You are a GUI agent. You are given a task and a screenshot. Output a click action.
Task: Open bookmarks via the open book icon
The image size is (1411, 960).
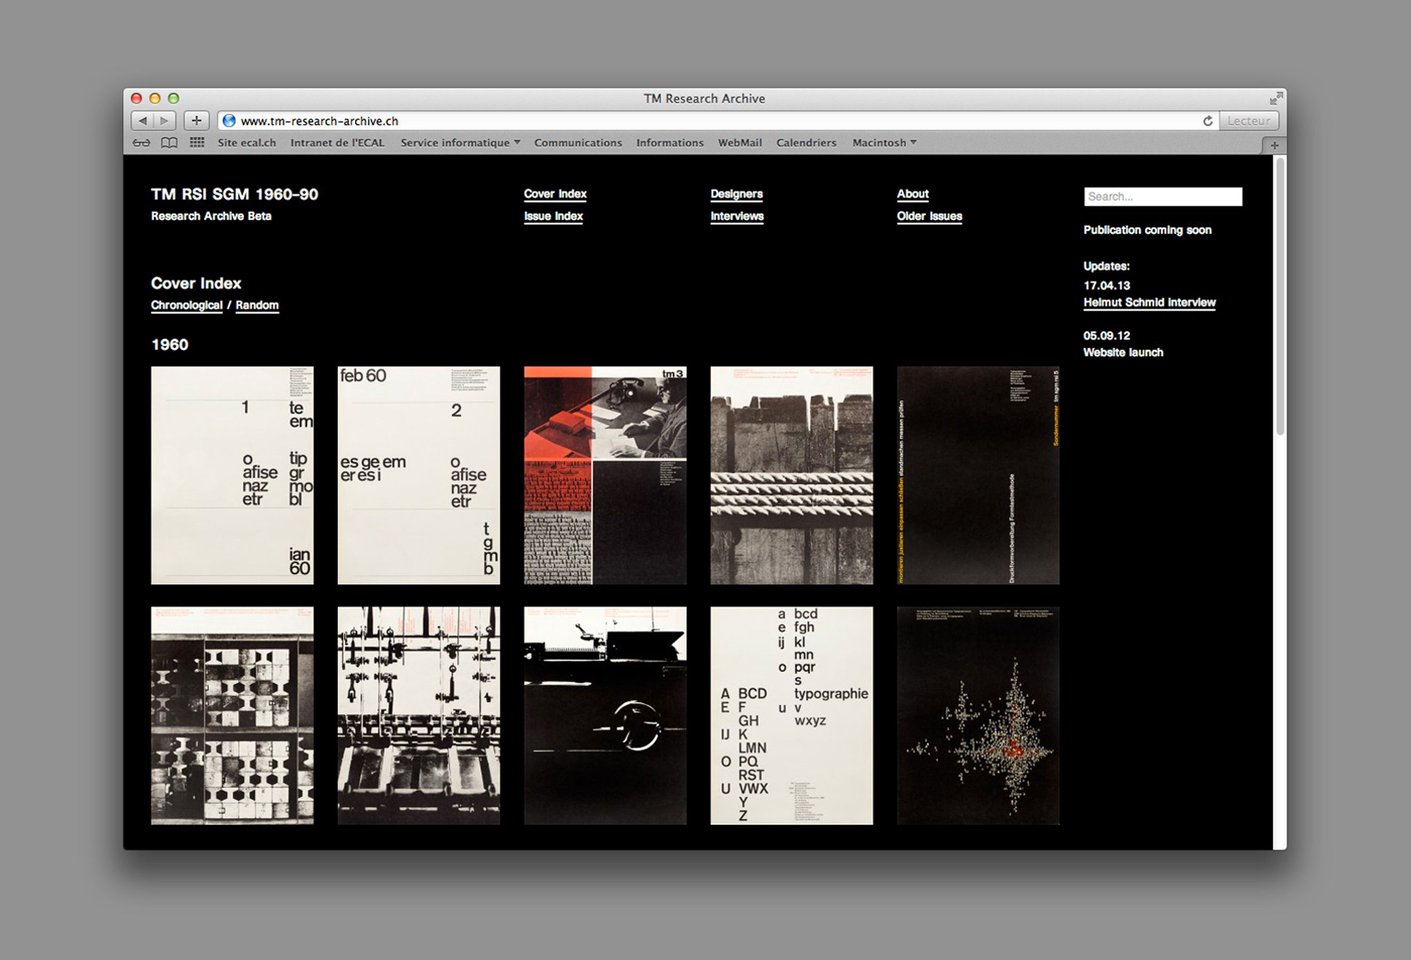click(x=169, y=142)
